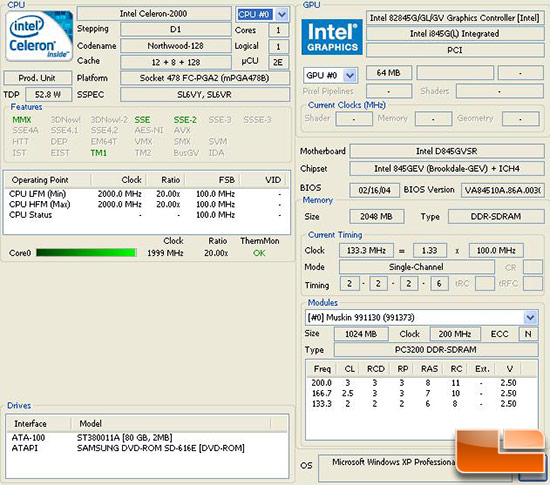
Task: Click the module clock 200 MHz field
Action: click(x=455, y=334)
